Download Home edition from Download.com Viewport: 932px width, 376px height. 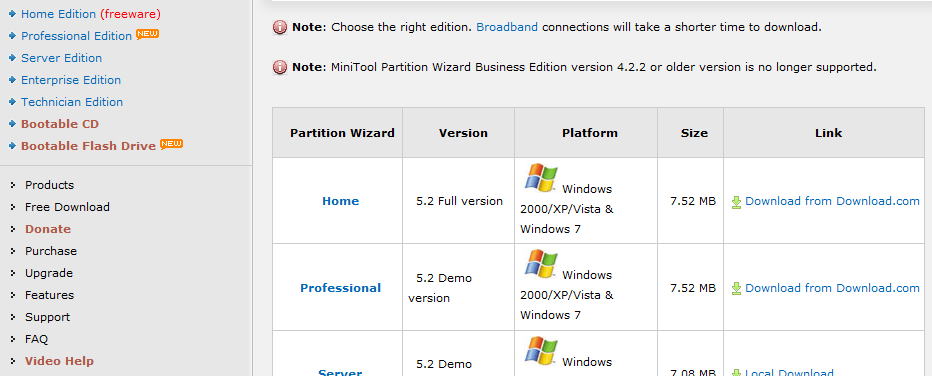point(832,201)
